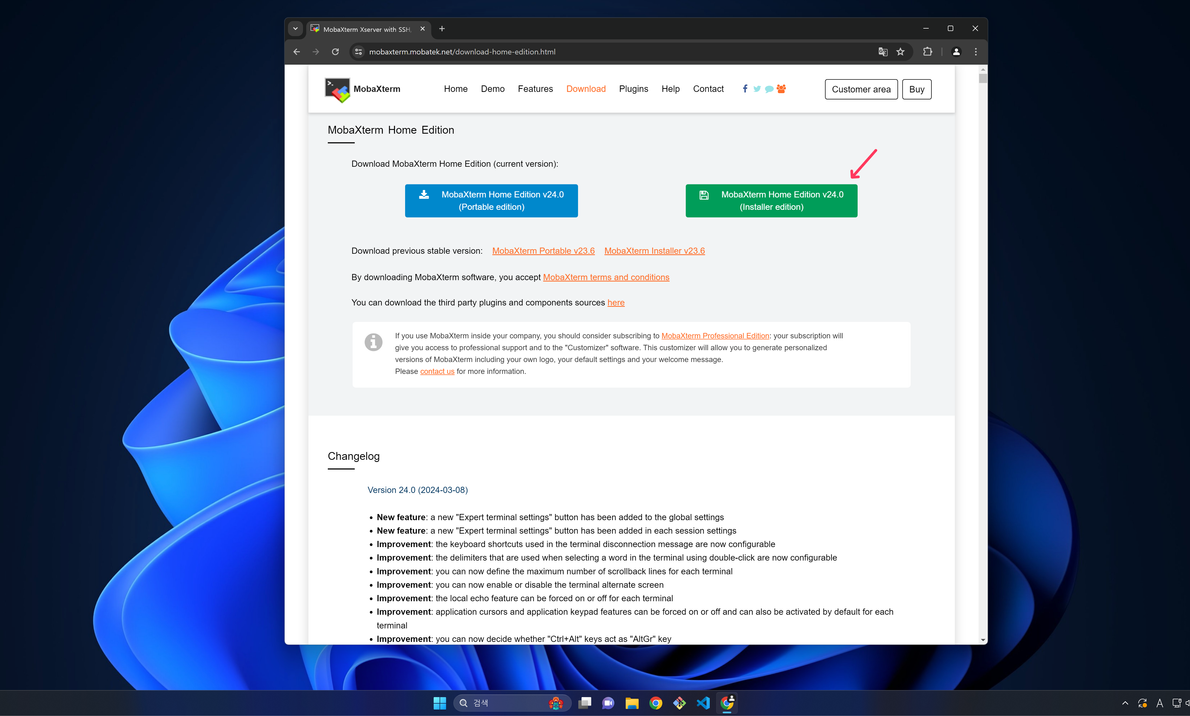Toggle the input language indicator A
This screenshot has height=716, width=1190.
1160,703
